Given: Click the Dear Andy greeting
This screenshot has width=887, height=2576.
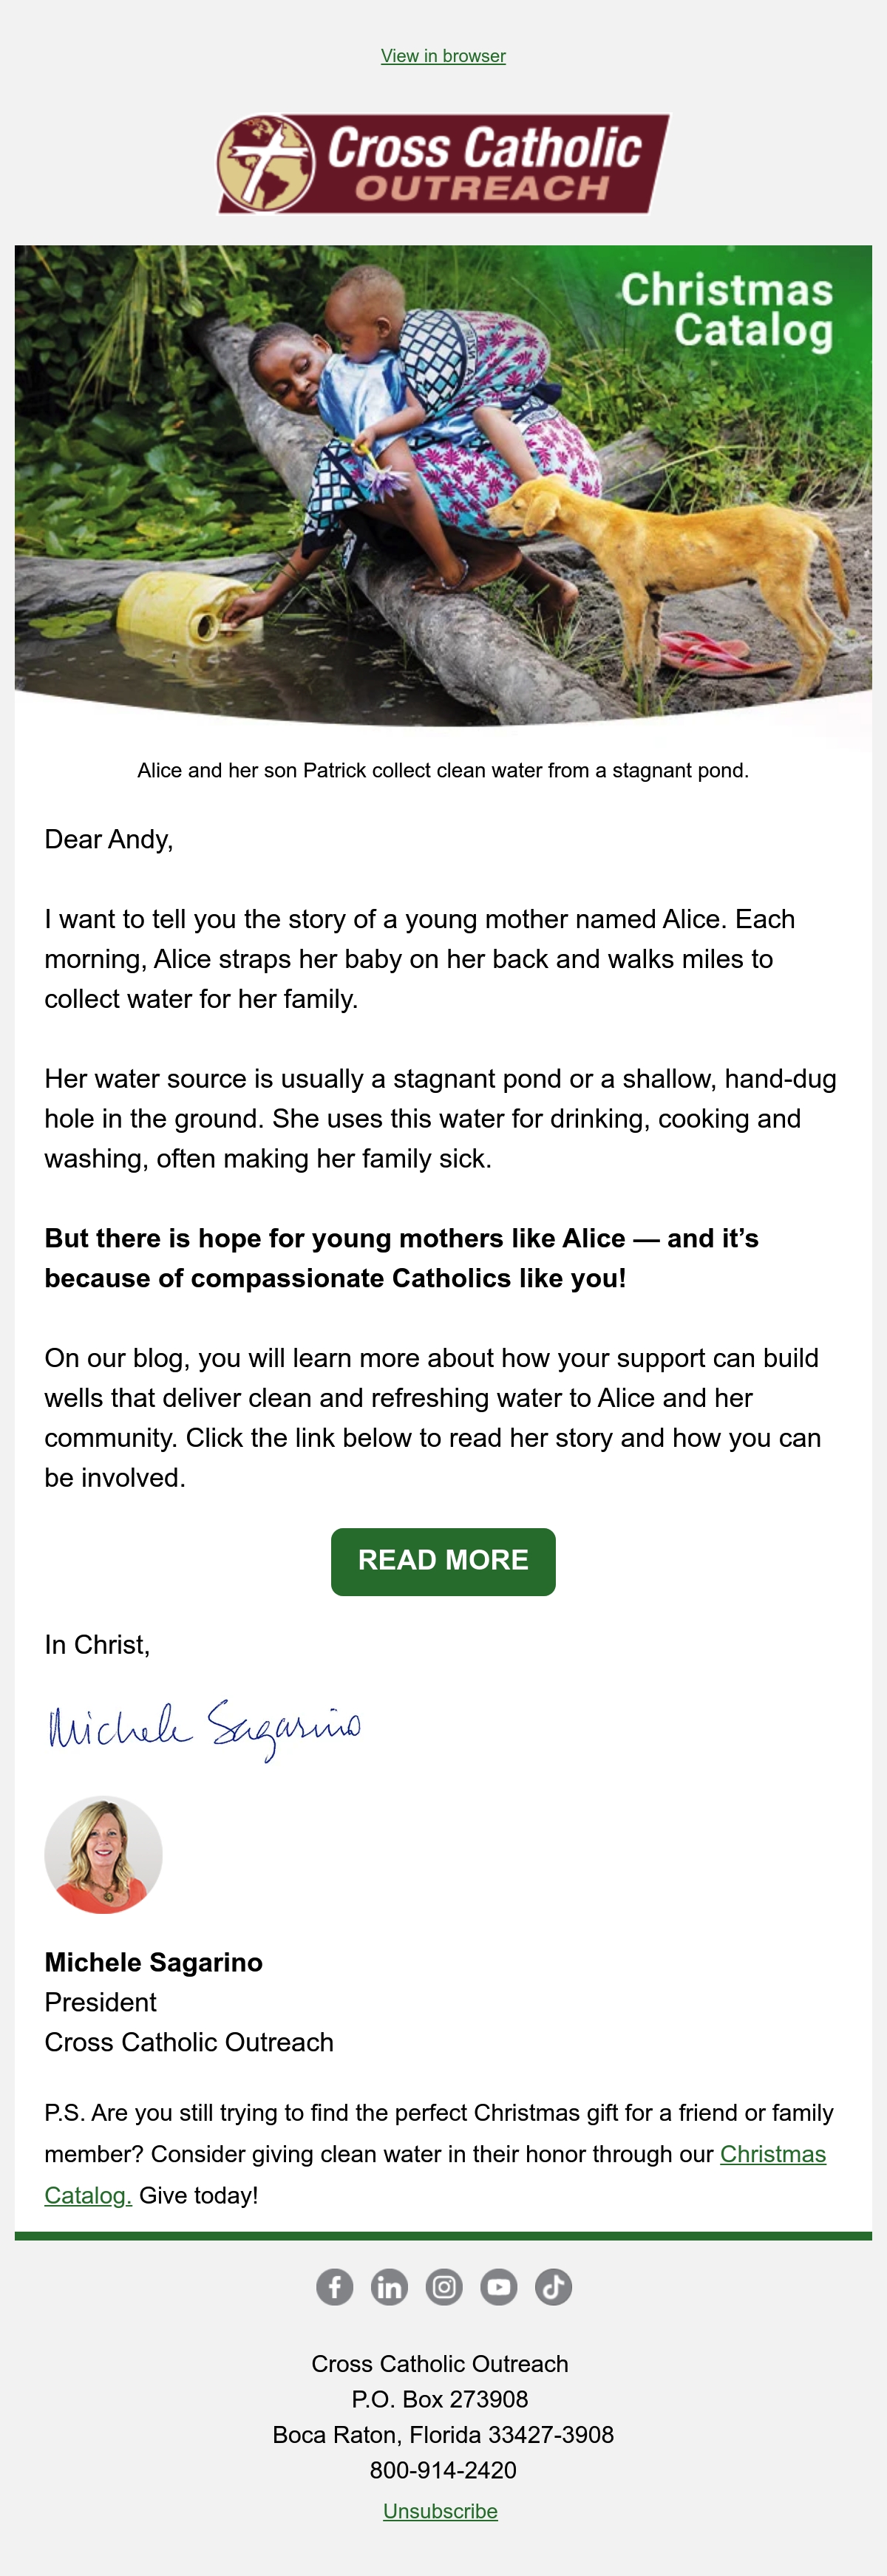Looking at the screenshot, I should (109, 839).
